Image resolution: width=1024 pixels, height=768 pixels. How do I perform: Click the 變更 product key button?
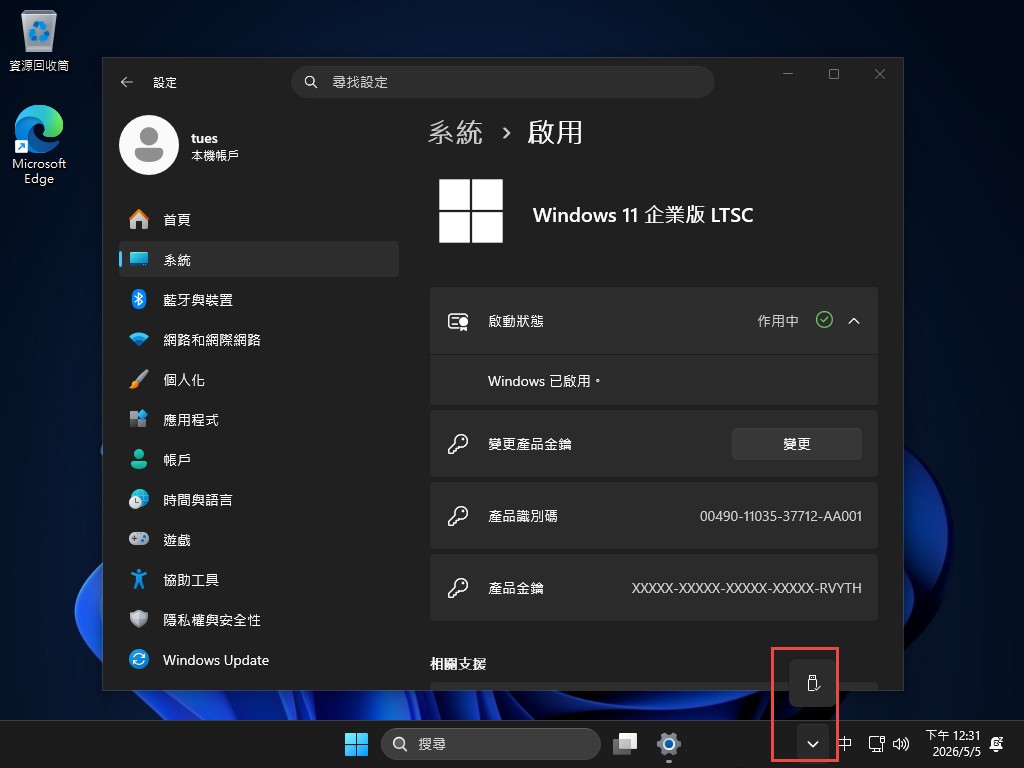point(797,444)
